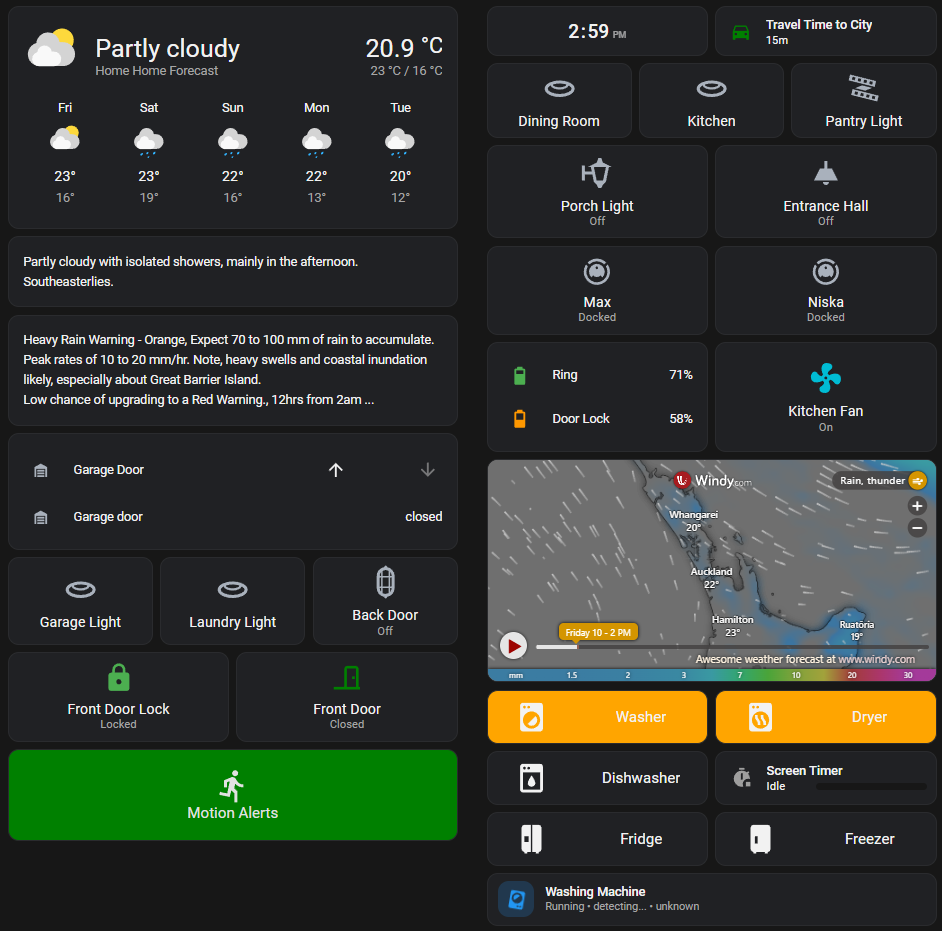Toggle the Pantry Light
Screen dimensions: 942x931
pos(863,101)
